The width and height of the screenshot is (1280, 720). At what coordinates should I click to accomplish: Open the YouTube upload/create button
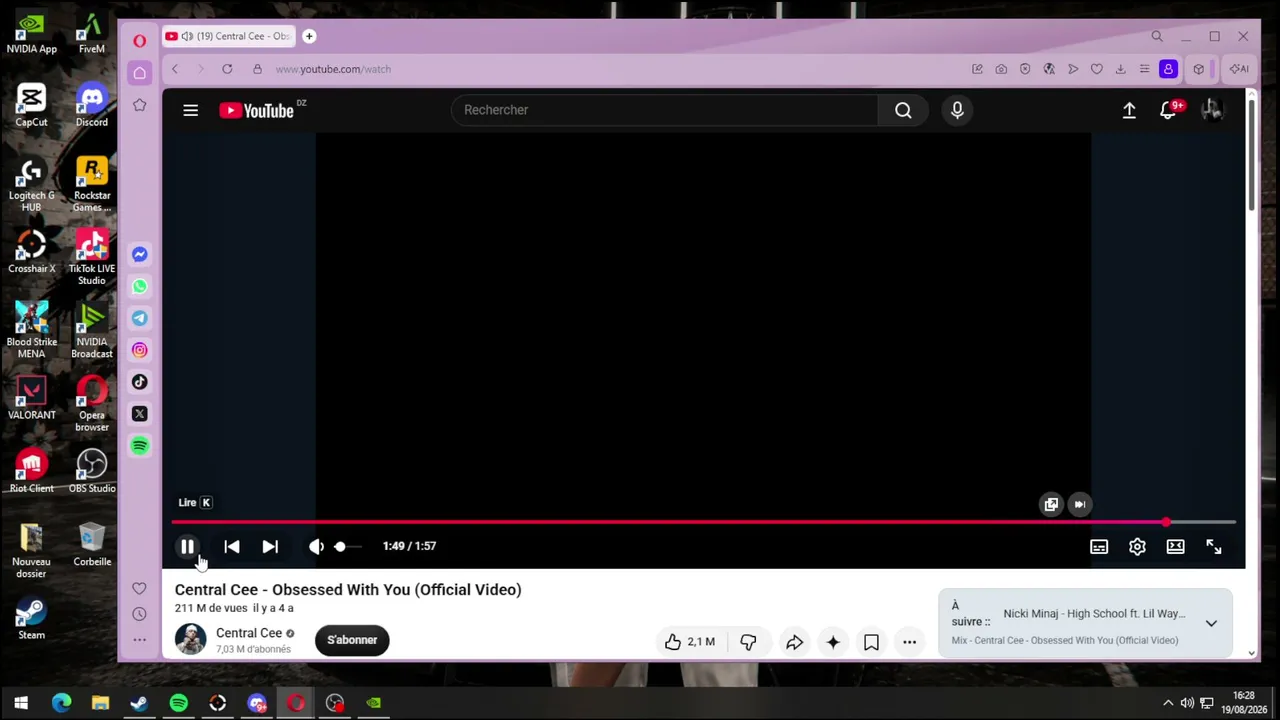1129,110
